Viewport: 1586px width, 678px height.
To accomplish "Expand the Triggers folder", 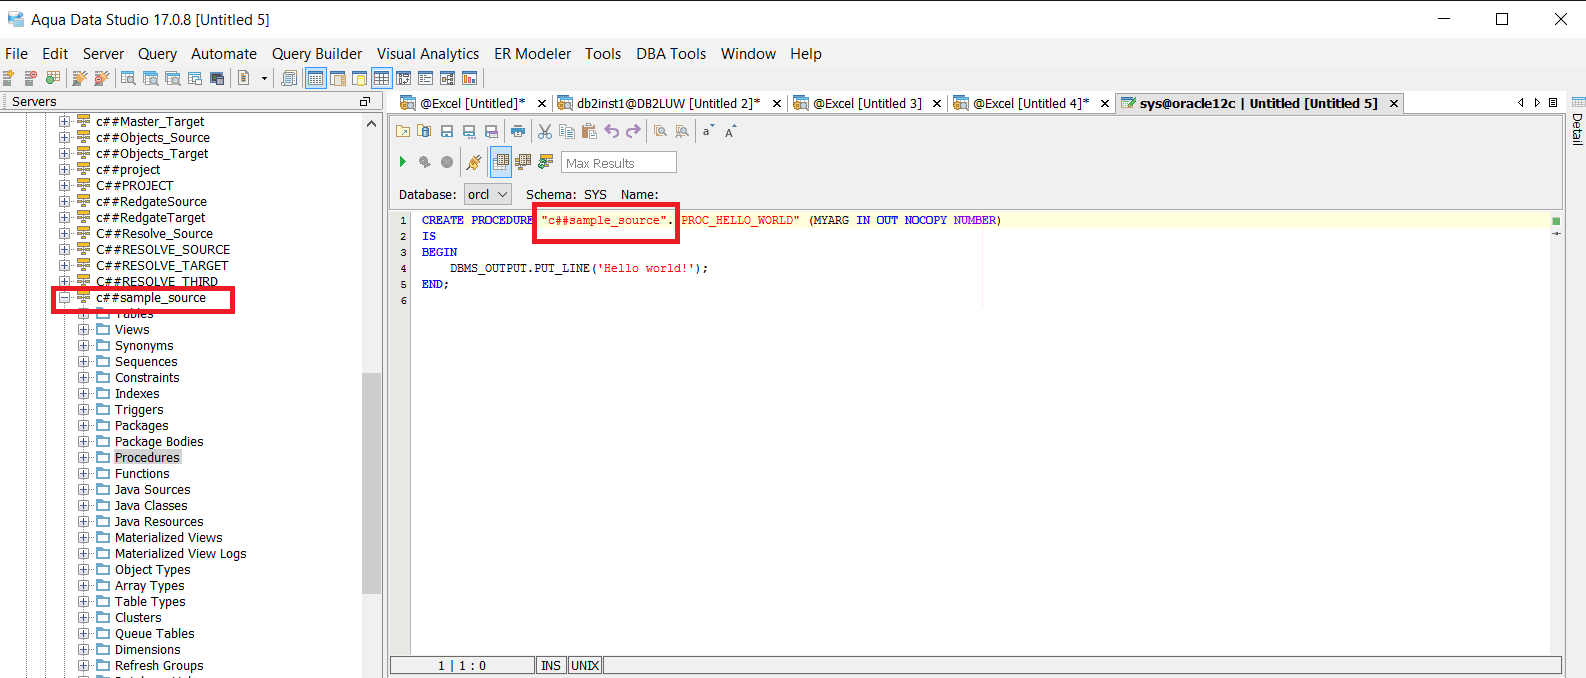I will pyautogui.click(x=84, y=410).
